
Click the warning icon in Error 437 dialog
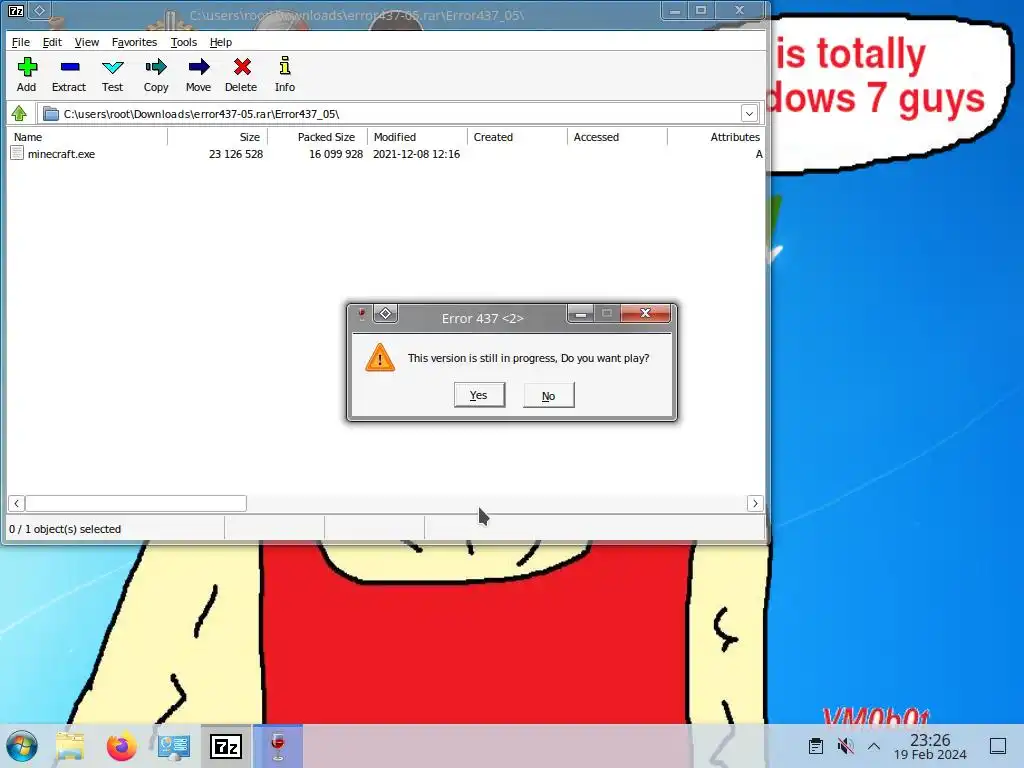(380, 358)
